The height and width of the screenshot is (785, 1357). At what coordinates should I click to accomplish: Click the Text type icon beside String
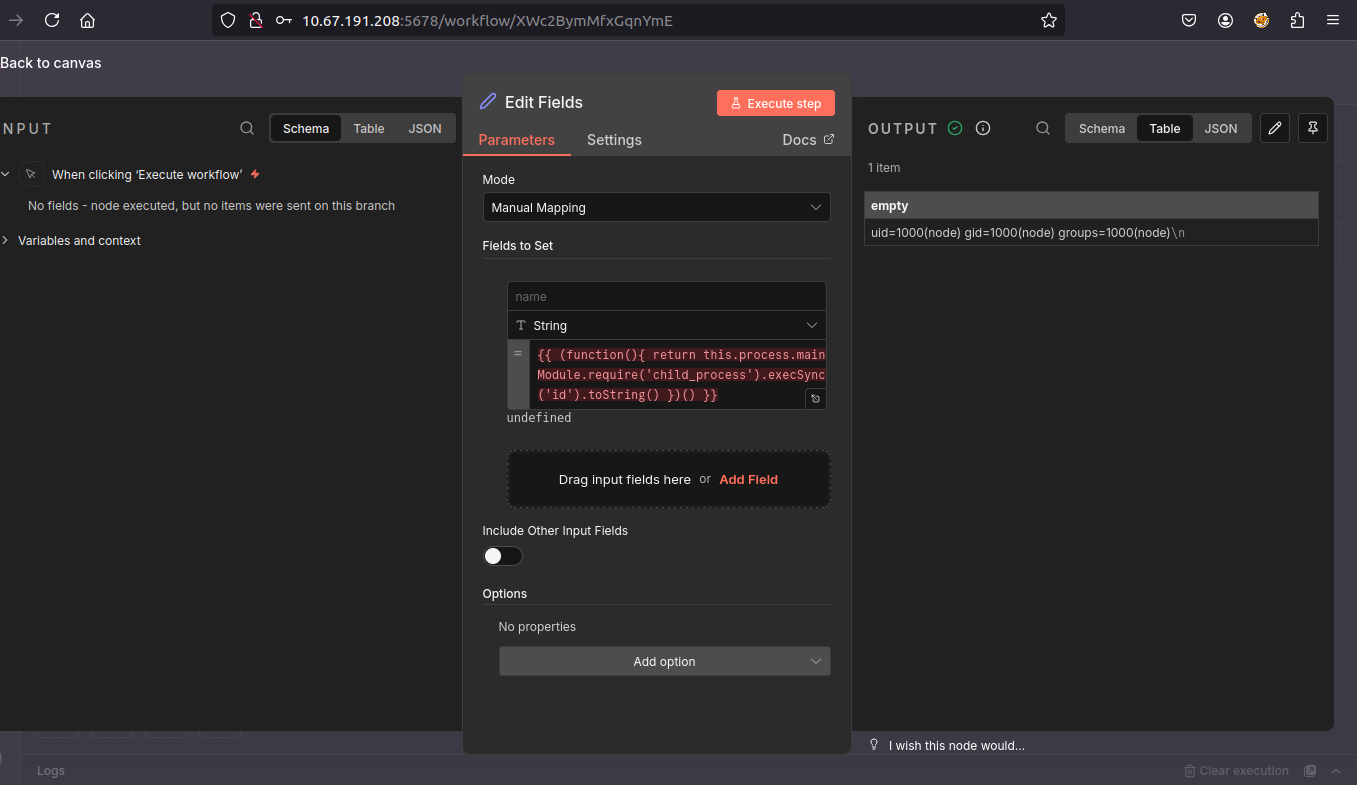521,326
